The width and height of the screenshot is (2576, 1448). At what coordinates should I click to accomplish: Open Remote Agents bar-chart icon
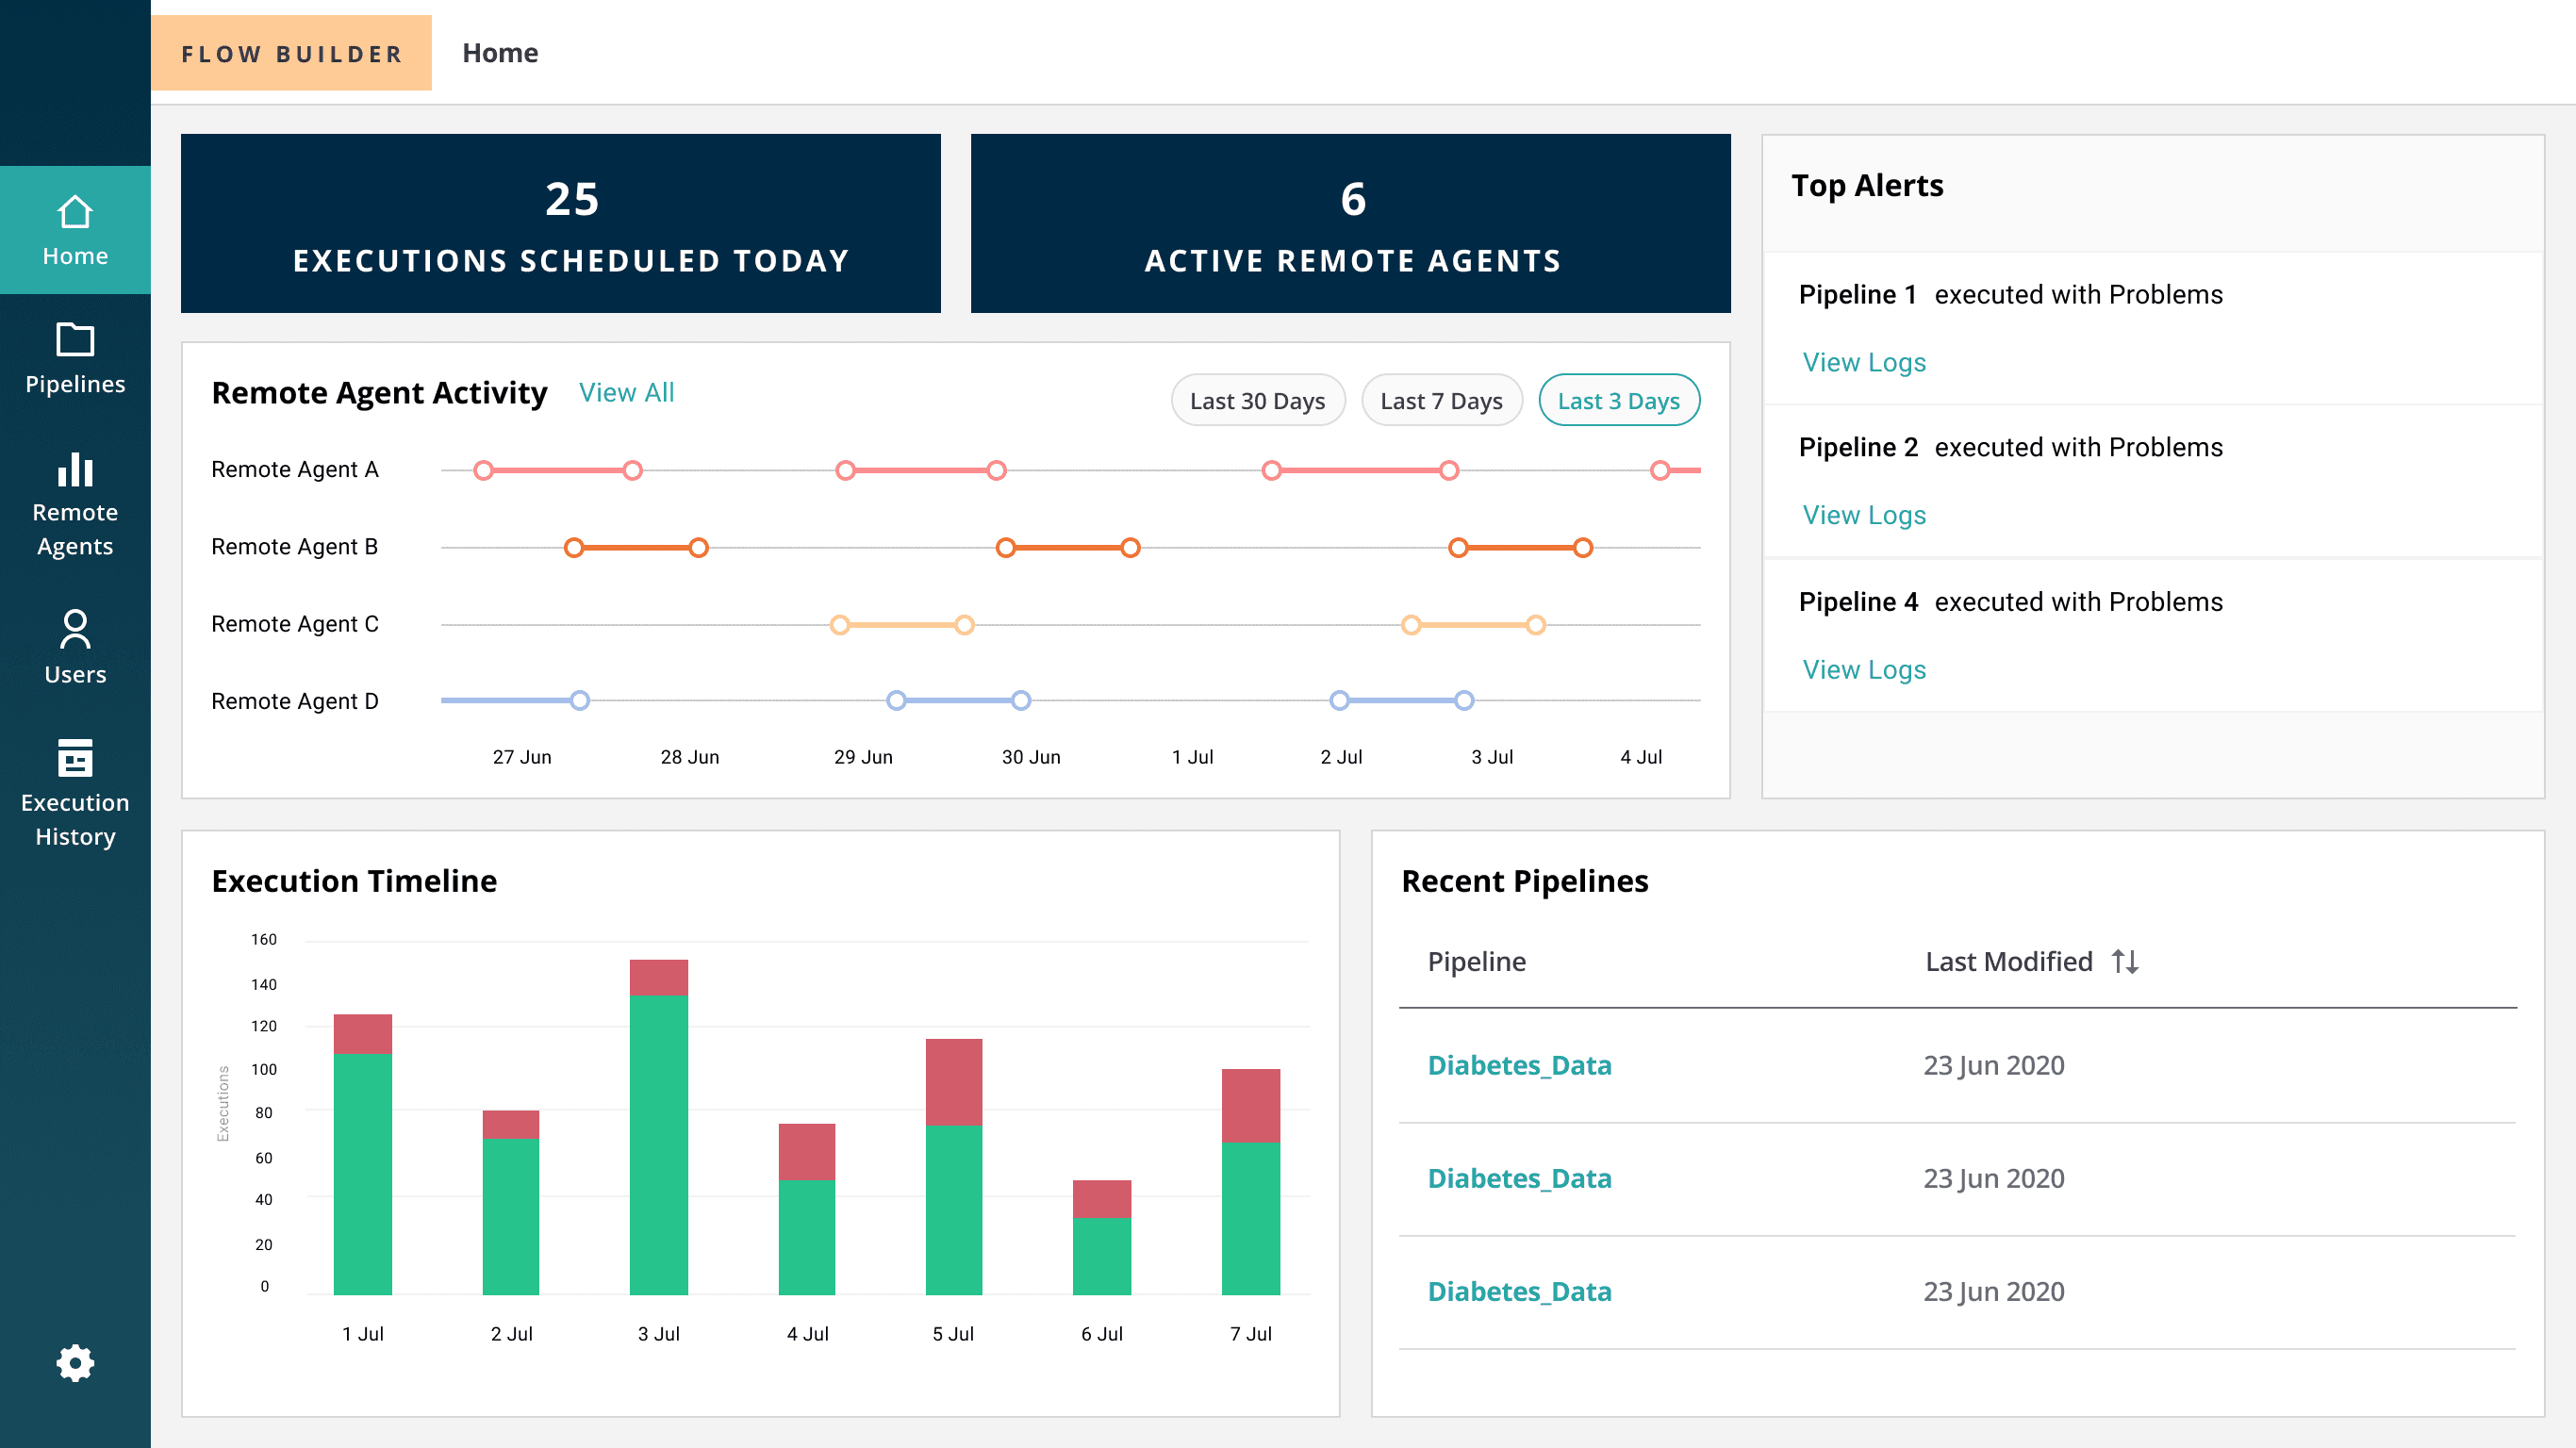pyautogui.click(x=75, y=469)
